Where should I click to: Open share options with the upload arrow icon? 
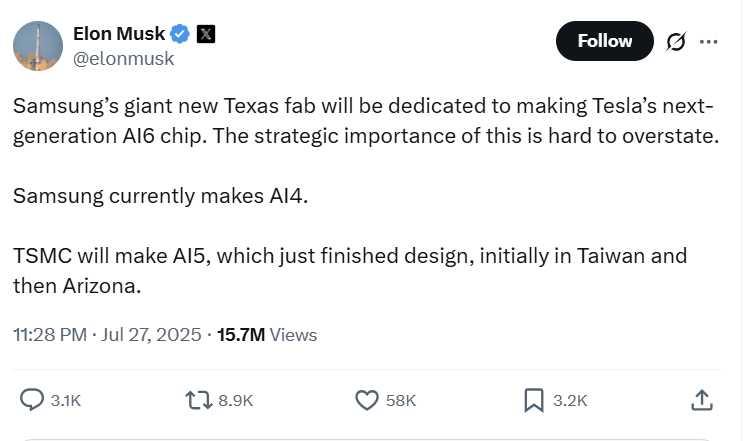pyautogui.click(x=702, y=400)
